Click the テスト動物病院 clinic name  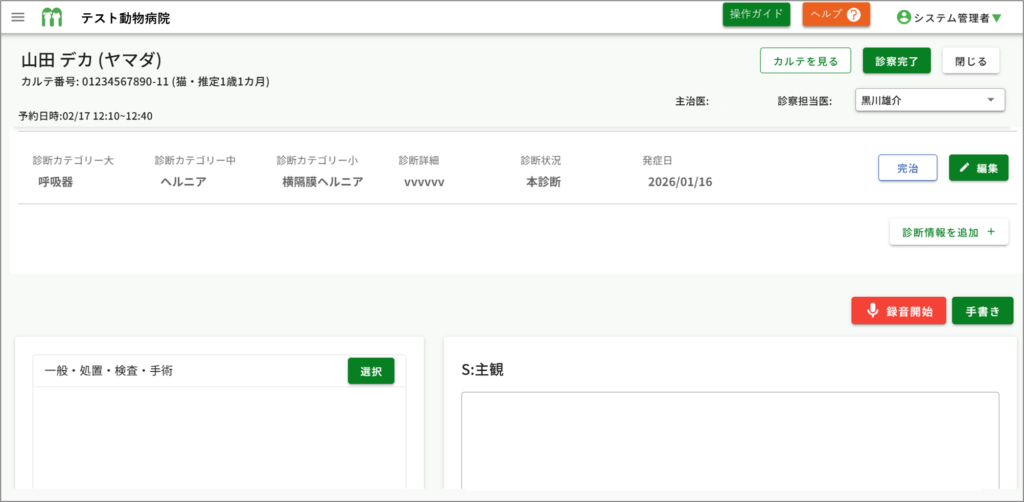click(x=125, y=18)
